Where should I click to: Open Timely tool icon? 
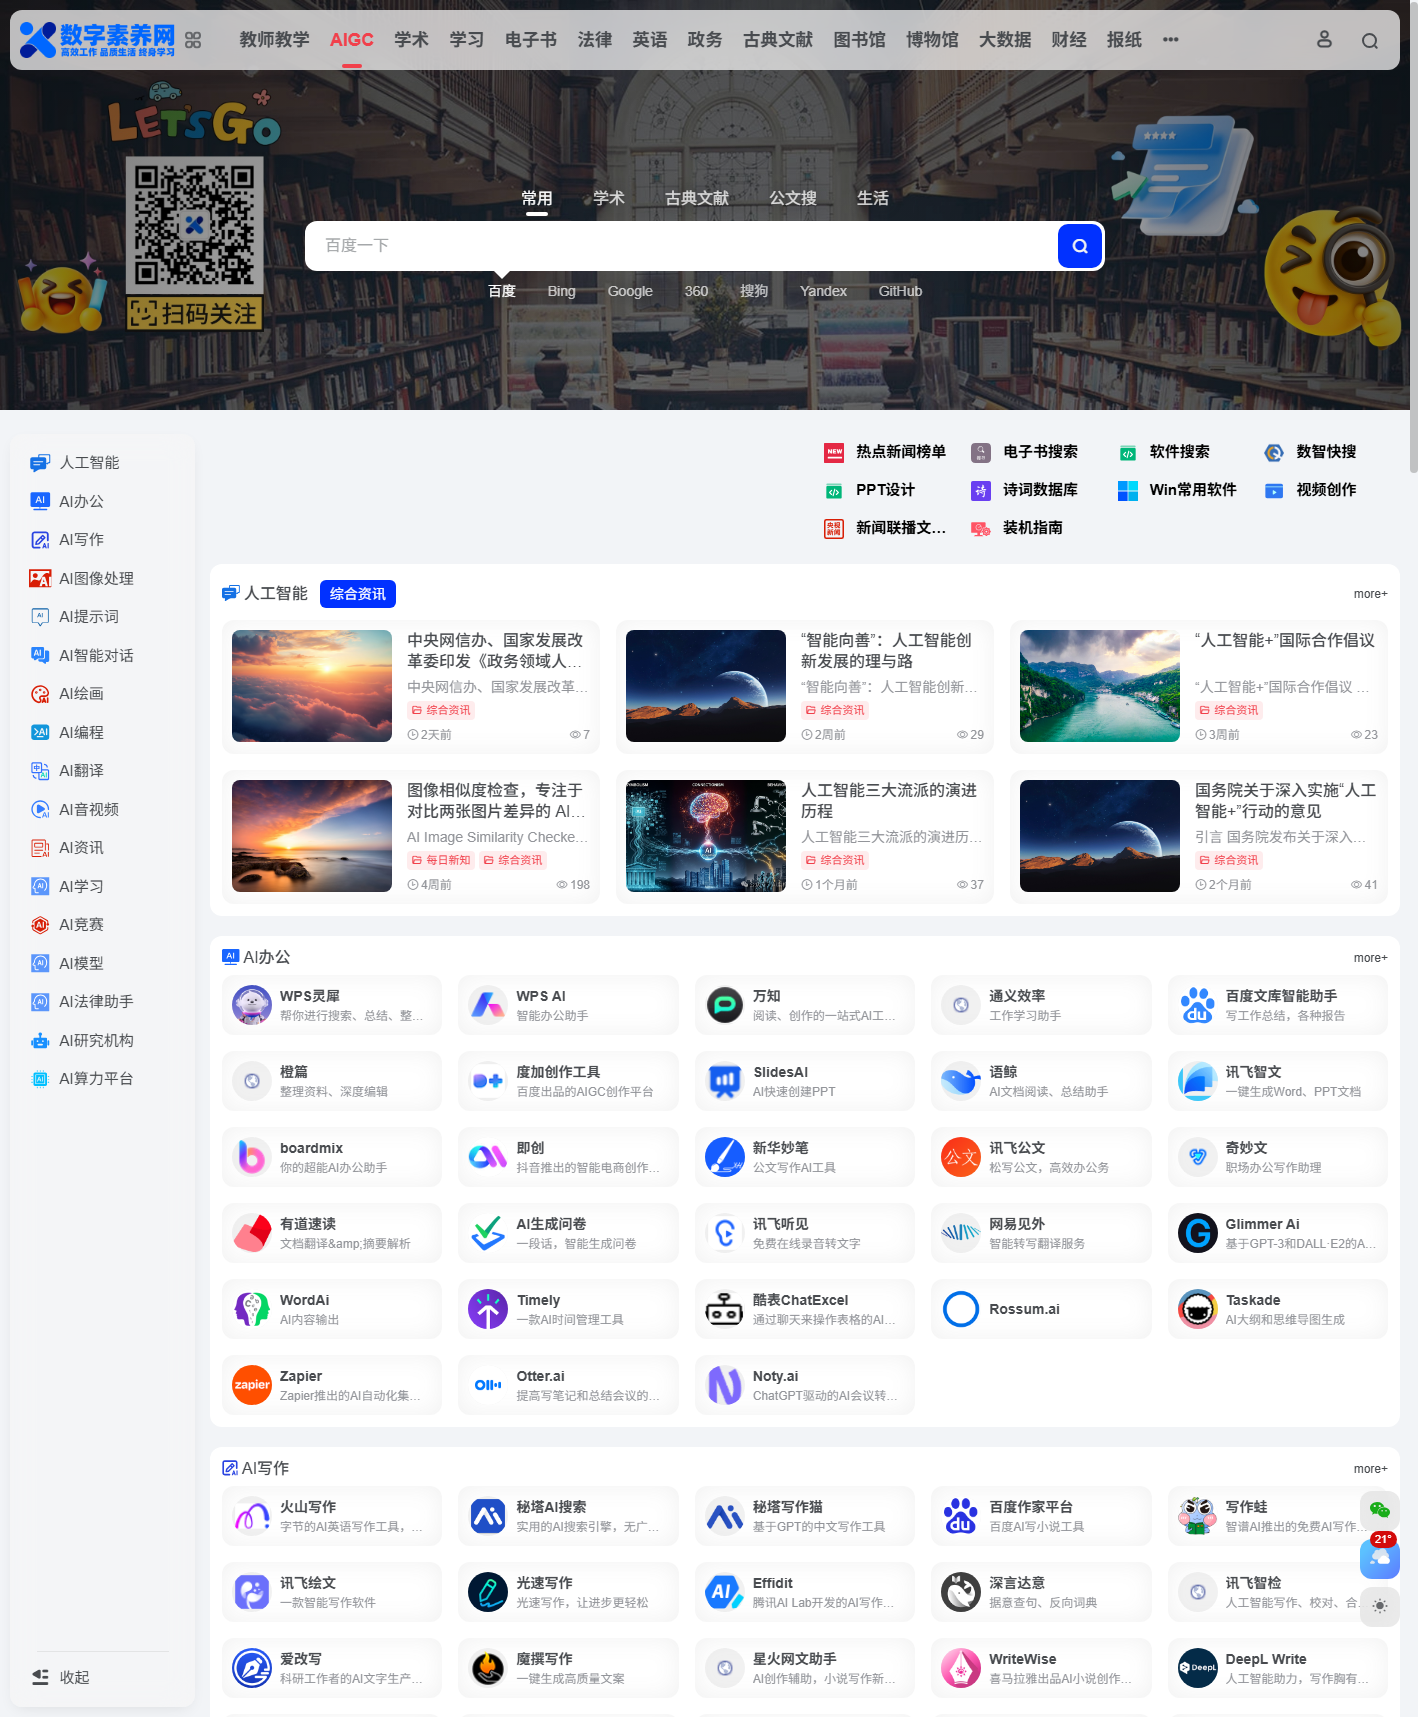(x=488, y=1309)
